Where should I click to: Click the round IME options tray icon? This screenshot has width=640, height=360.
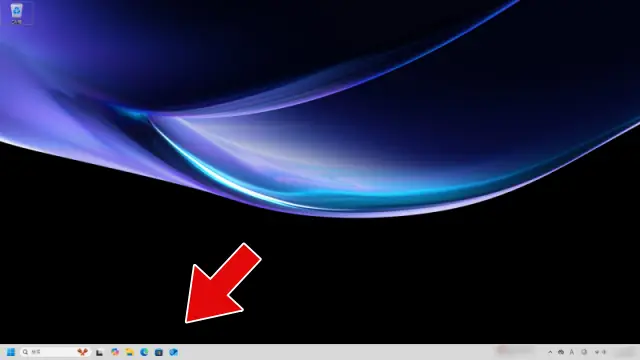[584, 352]
